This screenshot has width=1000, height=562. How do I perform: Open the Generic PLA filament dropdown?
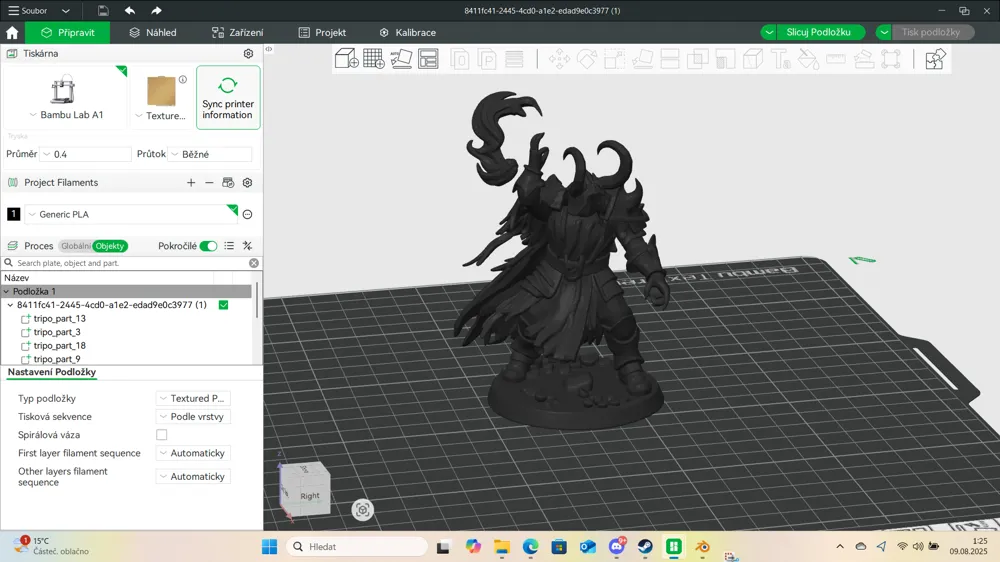[x=131, y=214]
